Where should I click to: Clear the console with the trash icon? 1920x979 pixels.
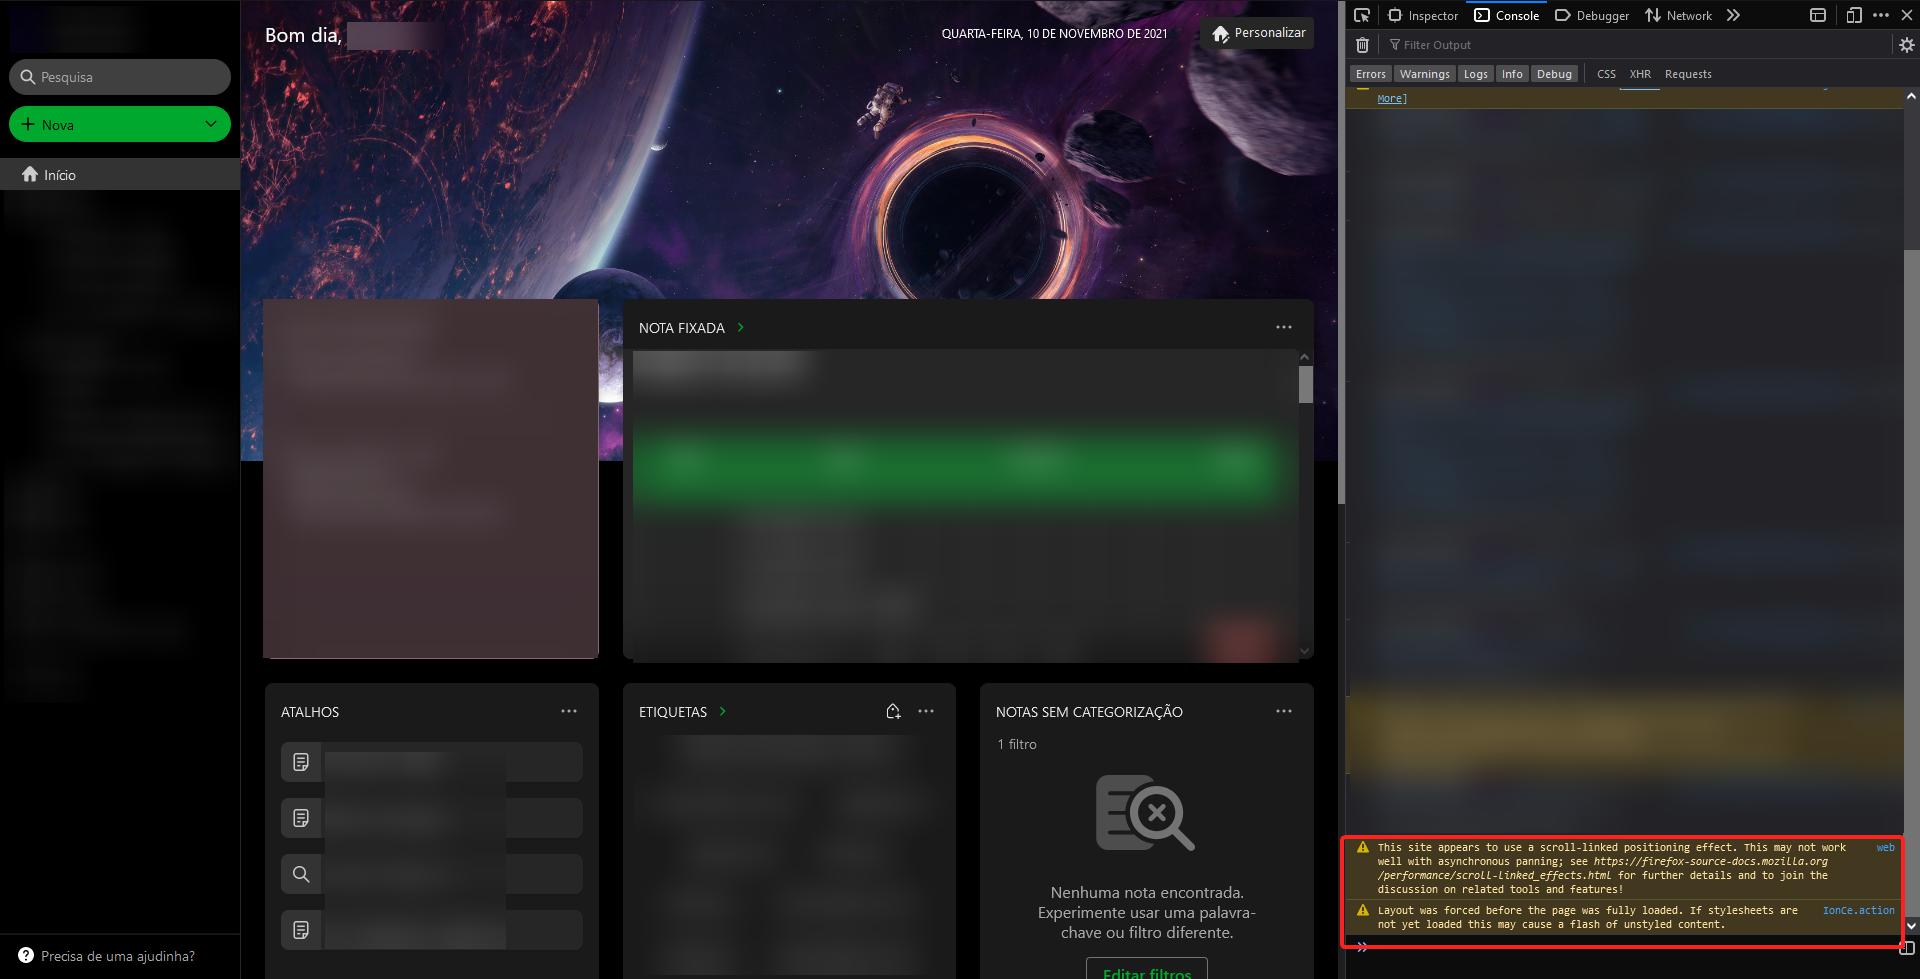click(1362, 45)
